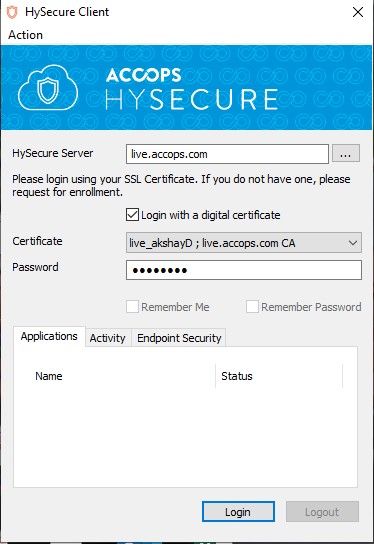Toggle Login with a digital certificate checkbox
The height and width of the screenshot is (544, 374).
click(x=133, y=215)
